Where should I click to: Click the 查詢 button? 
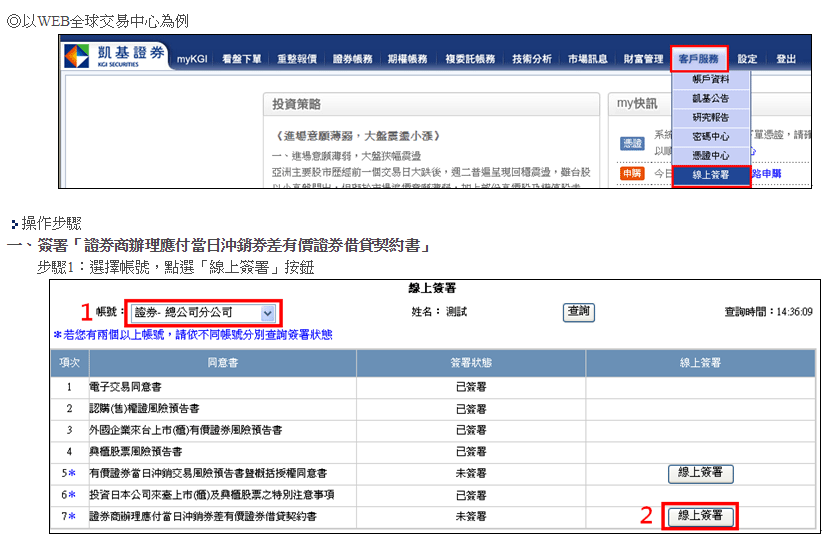[x=579, y=312]
